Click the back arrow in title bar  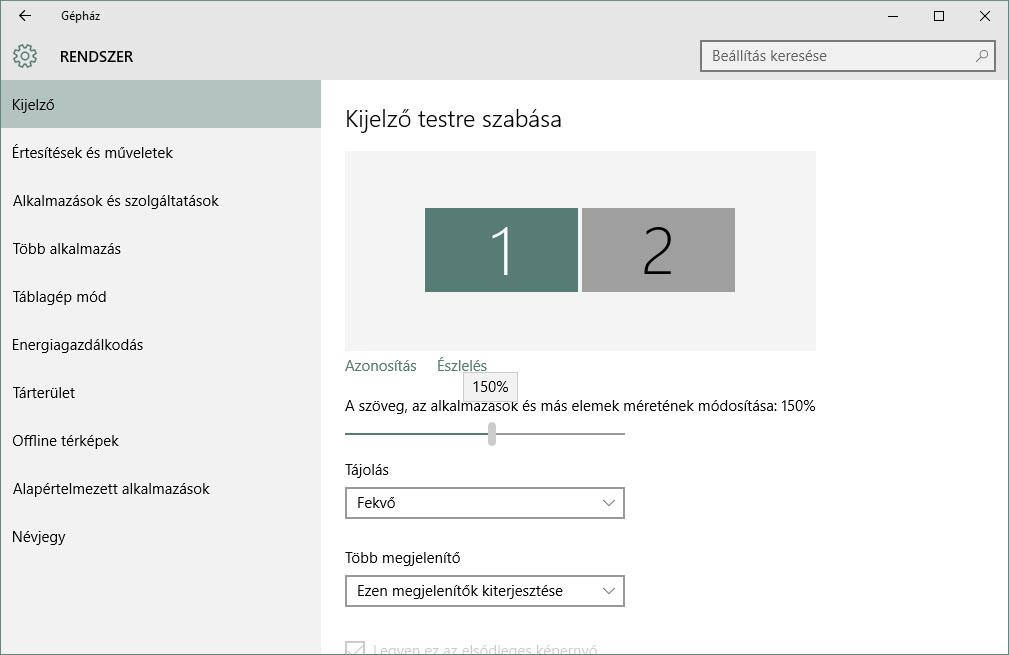coord(25,16)
